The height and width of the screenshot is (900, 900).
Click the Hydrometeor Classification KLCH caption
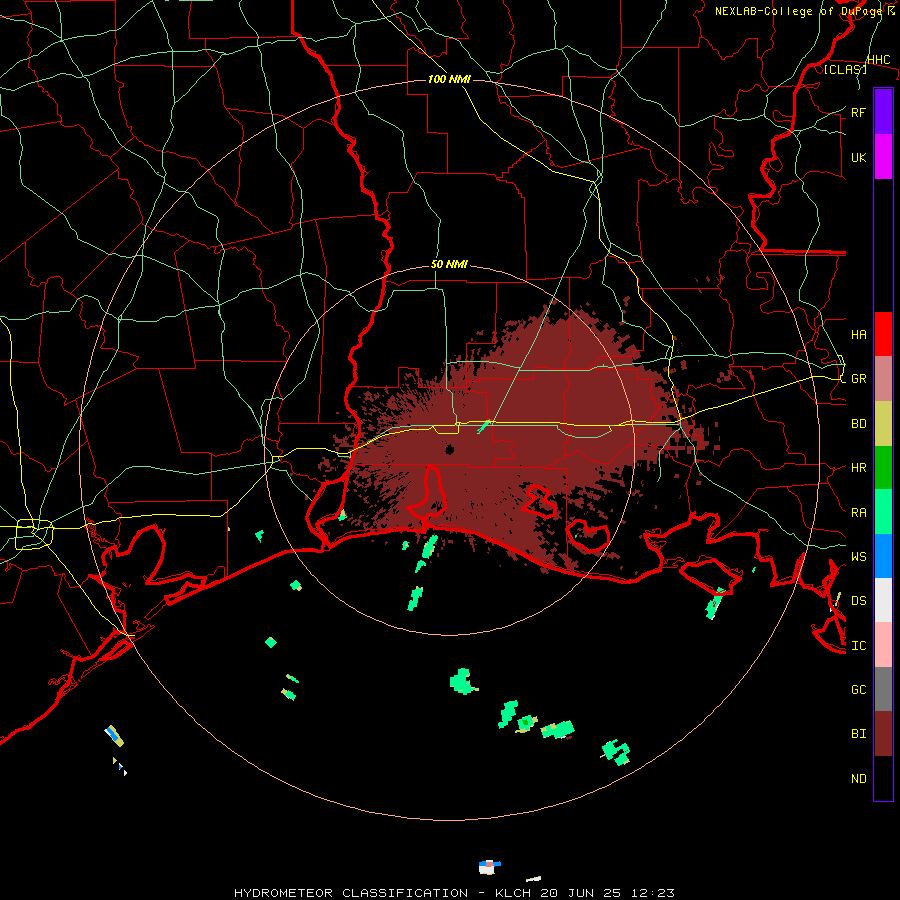click(x=454, y=893)
